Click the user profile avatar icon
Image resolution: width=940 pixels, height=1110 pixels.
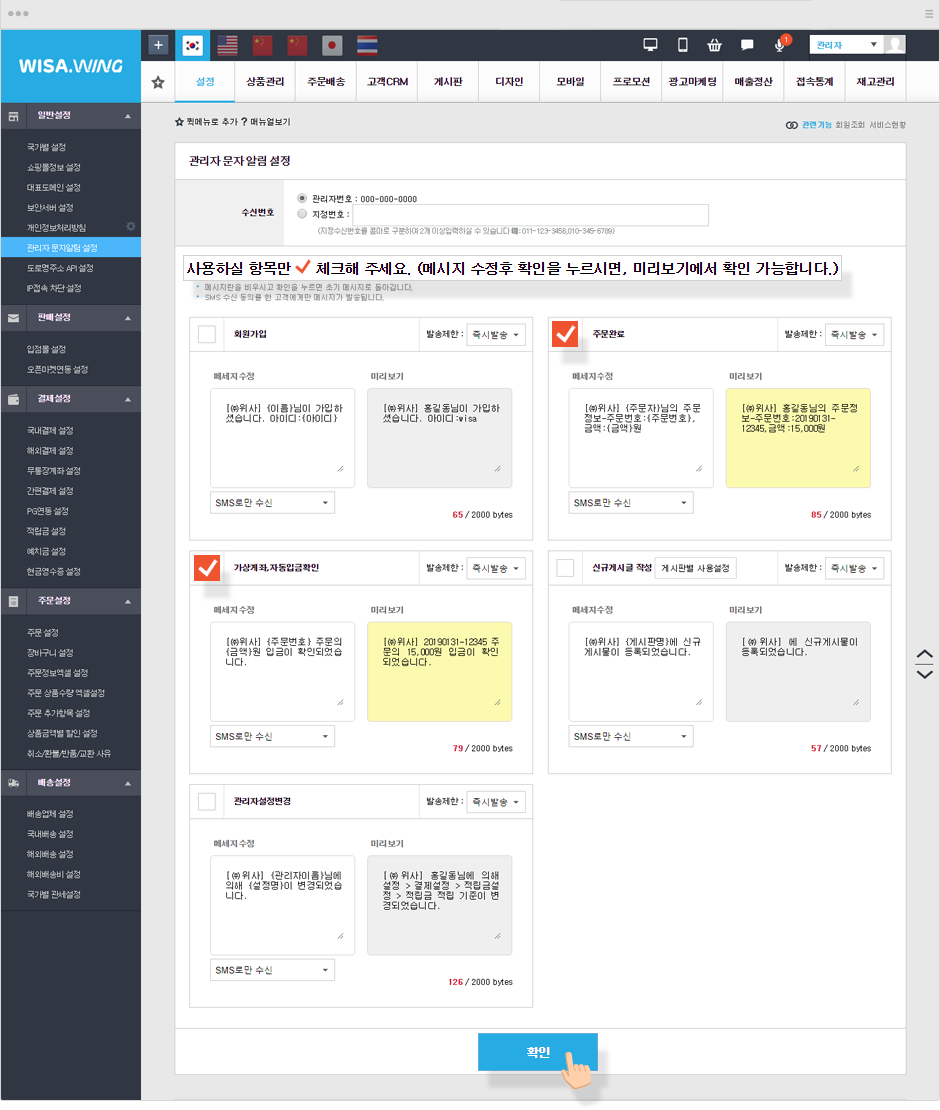click(x=895, y=45)
